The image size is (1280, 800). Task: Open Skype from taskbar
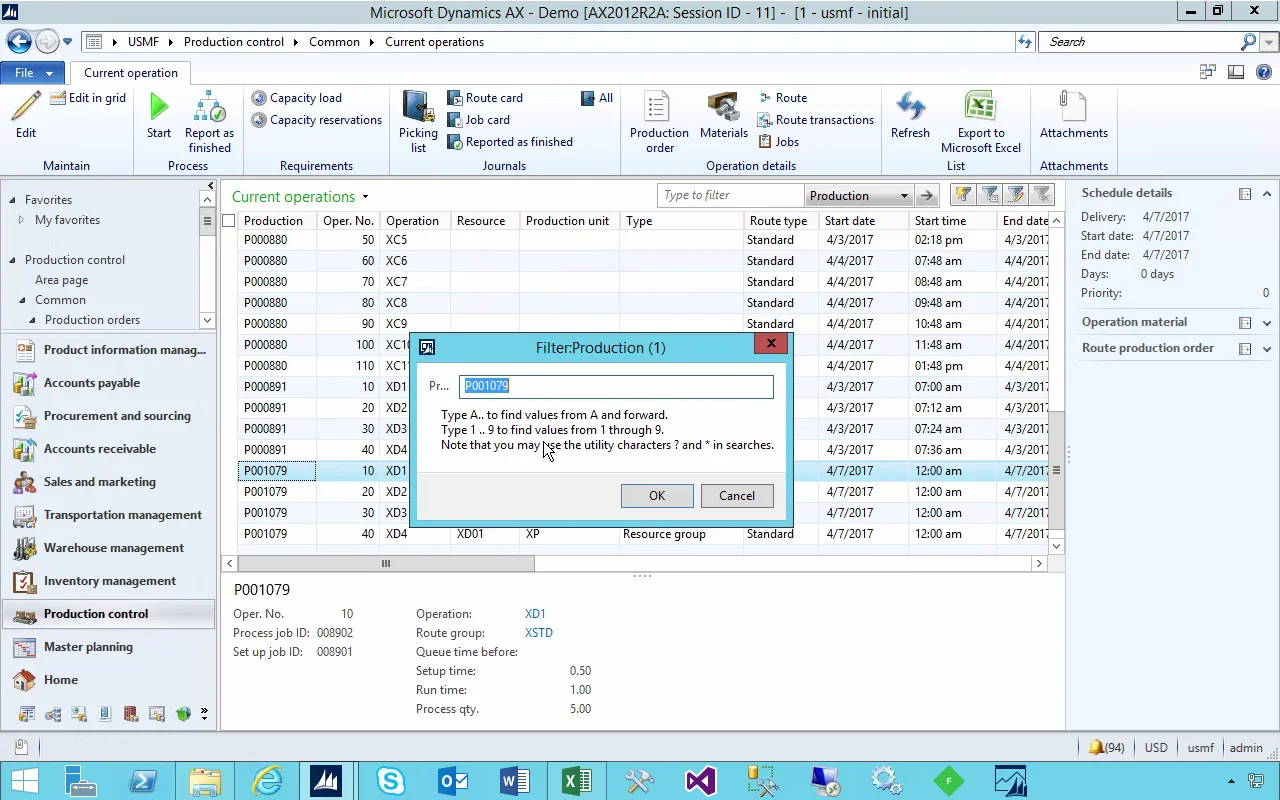click(x=391, y=780)
